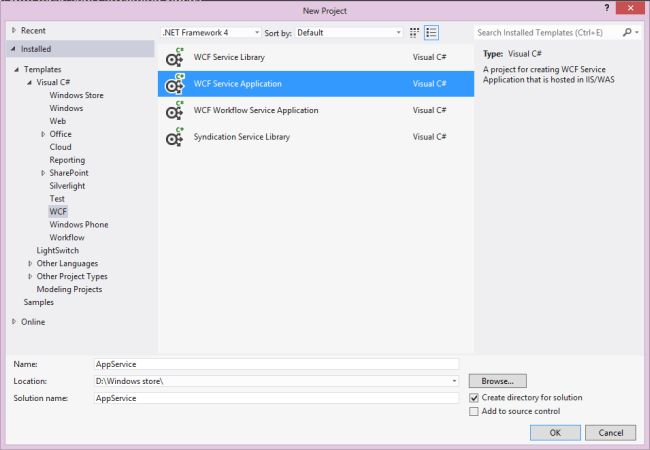Click the Cancel button
This screenshot has width=650, height=450.
pos(610,433)
